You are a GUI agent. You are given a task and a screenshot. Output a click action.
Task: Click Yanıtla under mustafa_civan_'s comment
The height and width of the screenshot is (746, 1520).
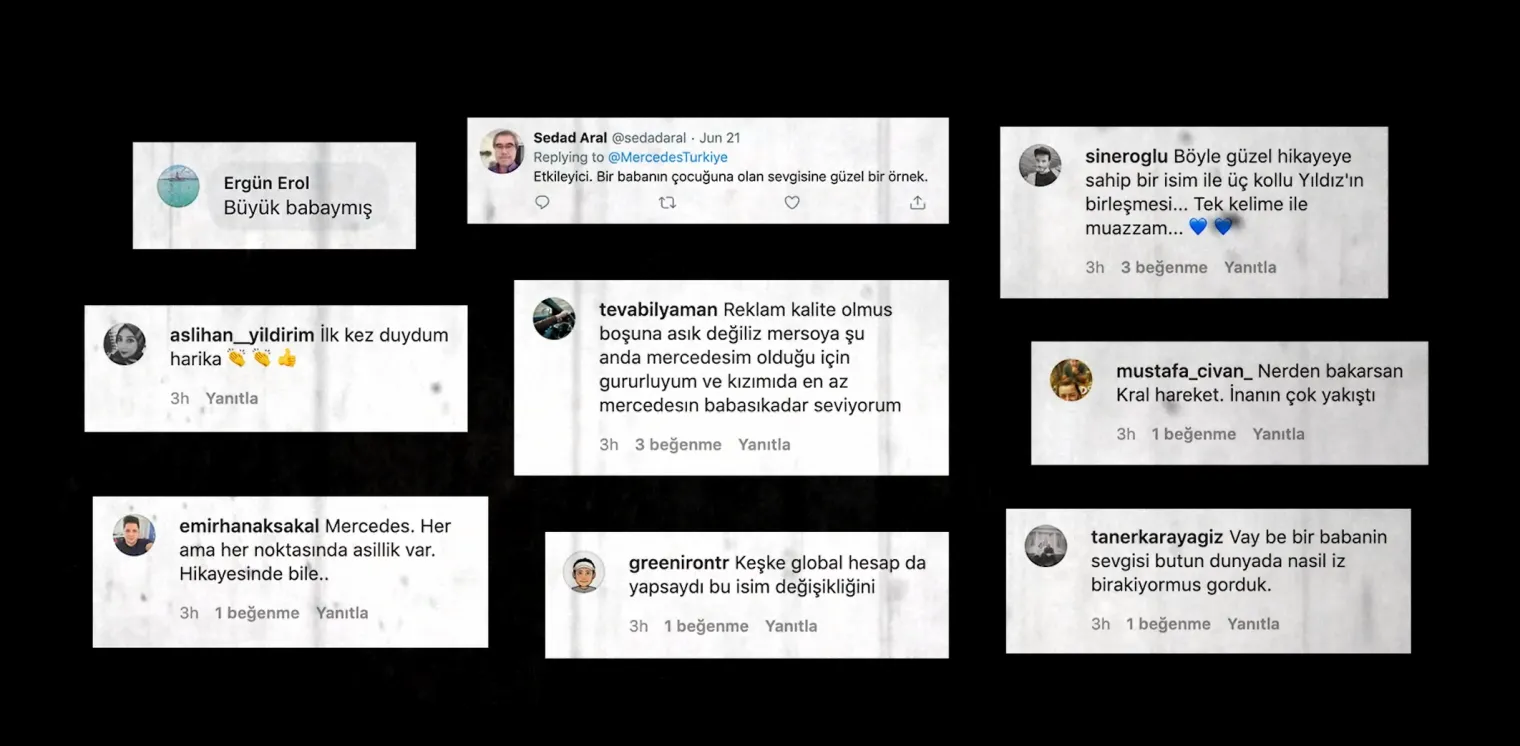pyautogui.click(x=1278, y=434)
